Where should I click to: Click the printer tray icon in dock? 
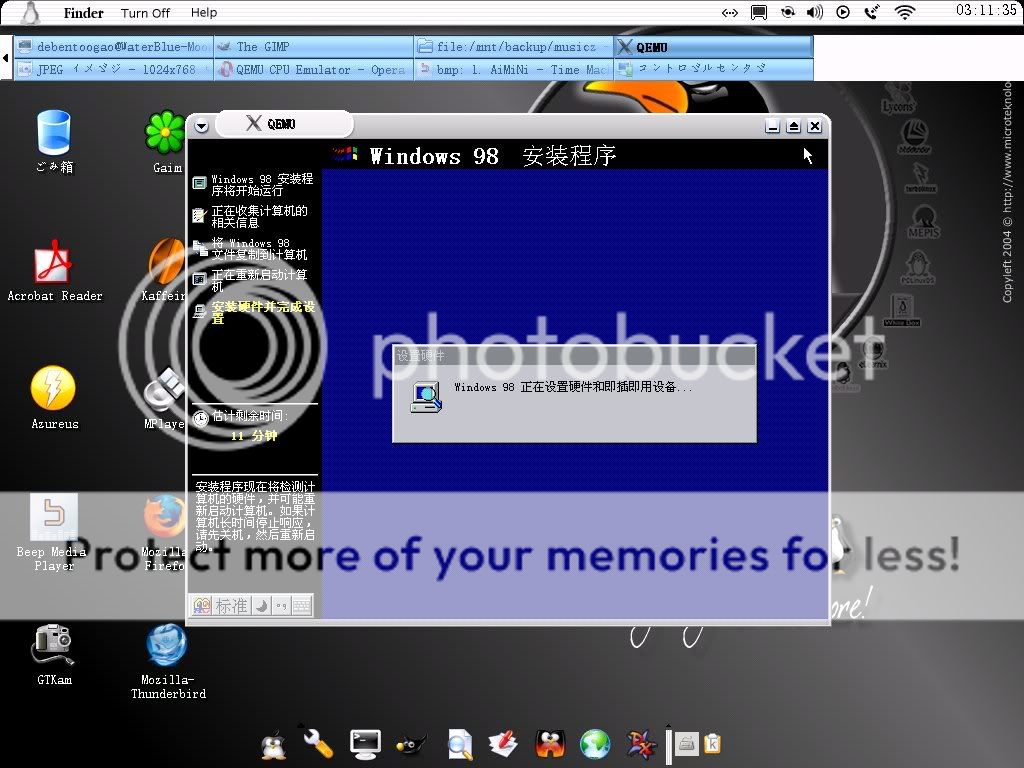click(686, 744)
